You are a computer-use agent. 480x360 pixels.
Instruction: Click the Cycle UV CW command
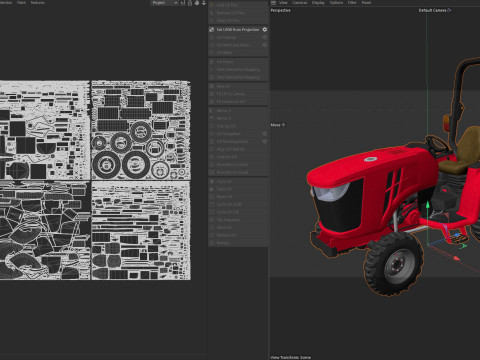238,212
